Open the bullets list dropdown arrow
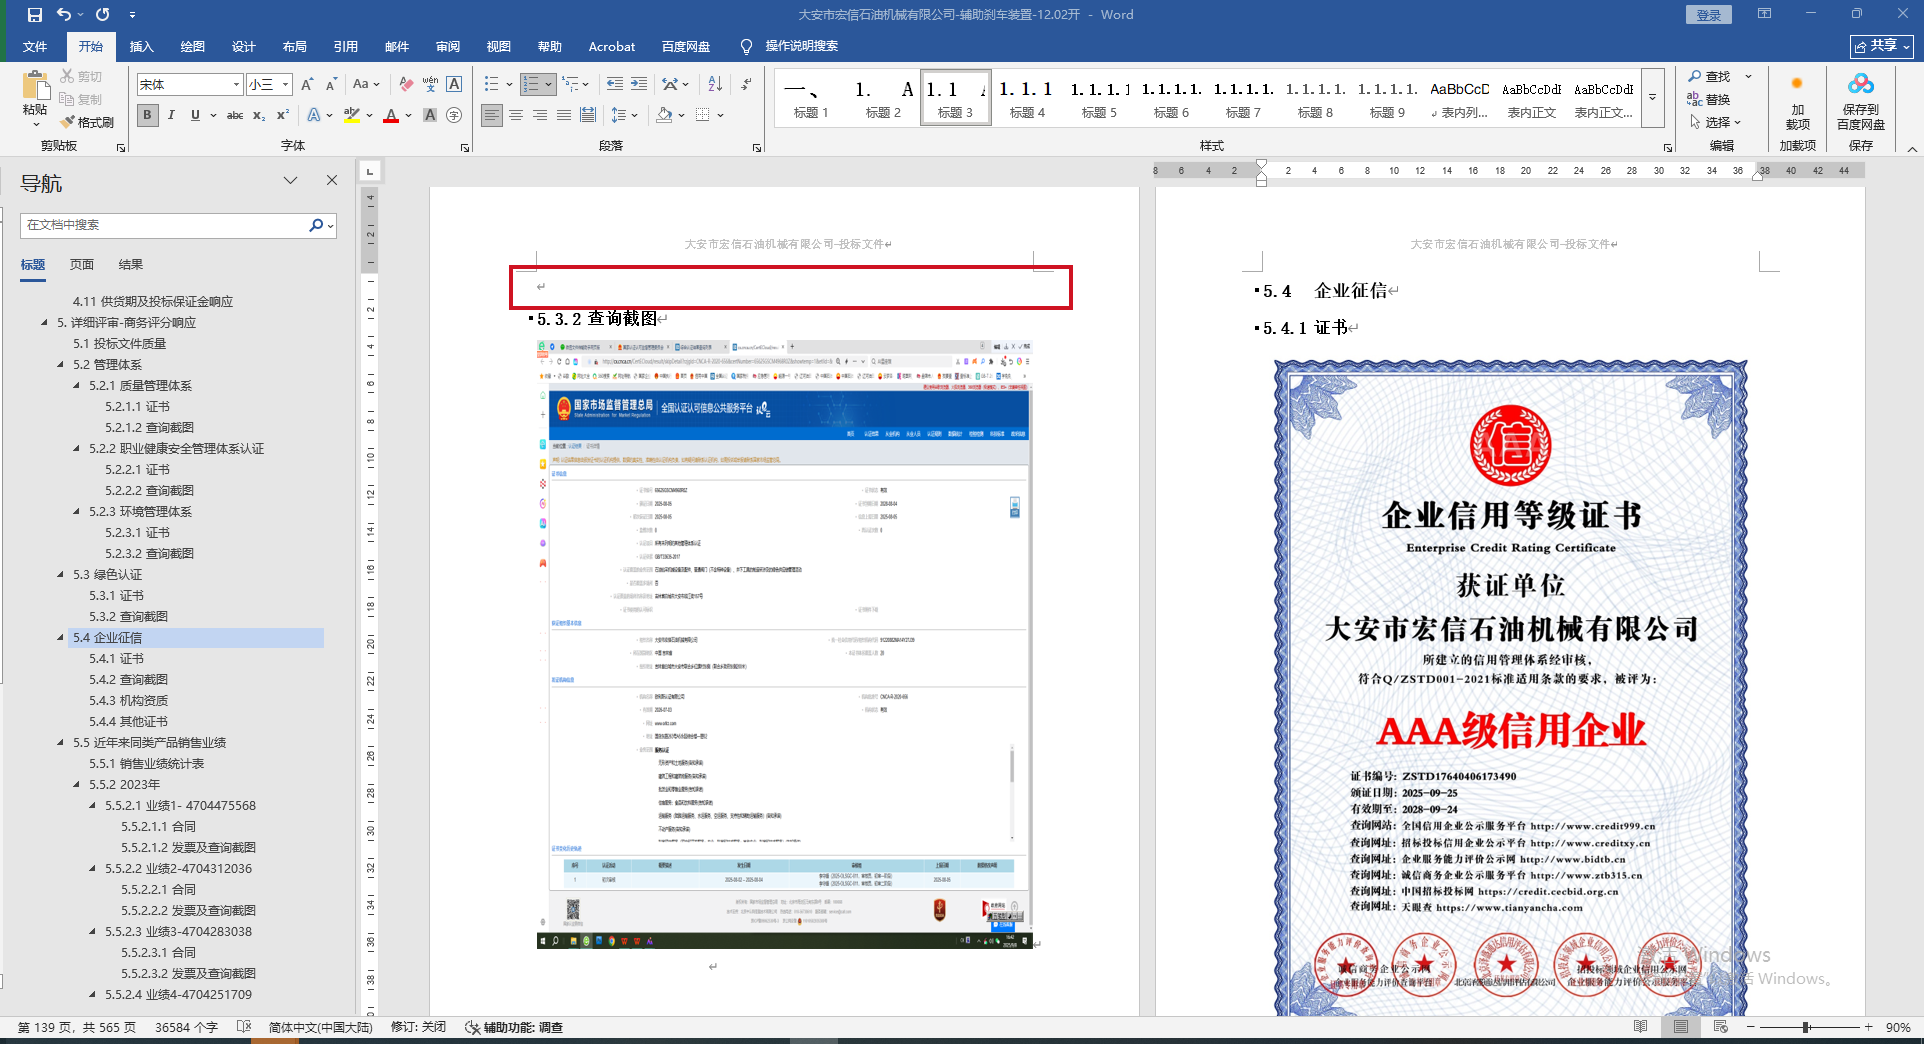This screenshot has width=1924, height=1044. pos(509,85)
